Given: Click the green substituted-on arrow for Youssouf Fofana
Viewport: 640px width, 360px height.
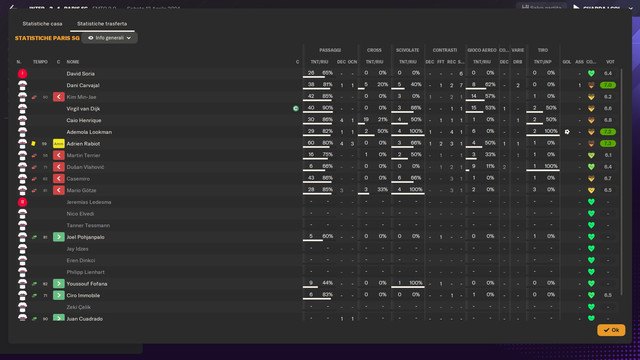Looking at the screenshot, I should coord(59,284).
